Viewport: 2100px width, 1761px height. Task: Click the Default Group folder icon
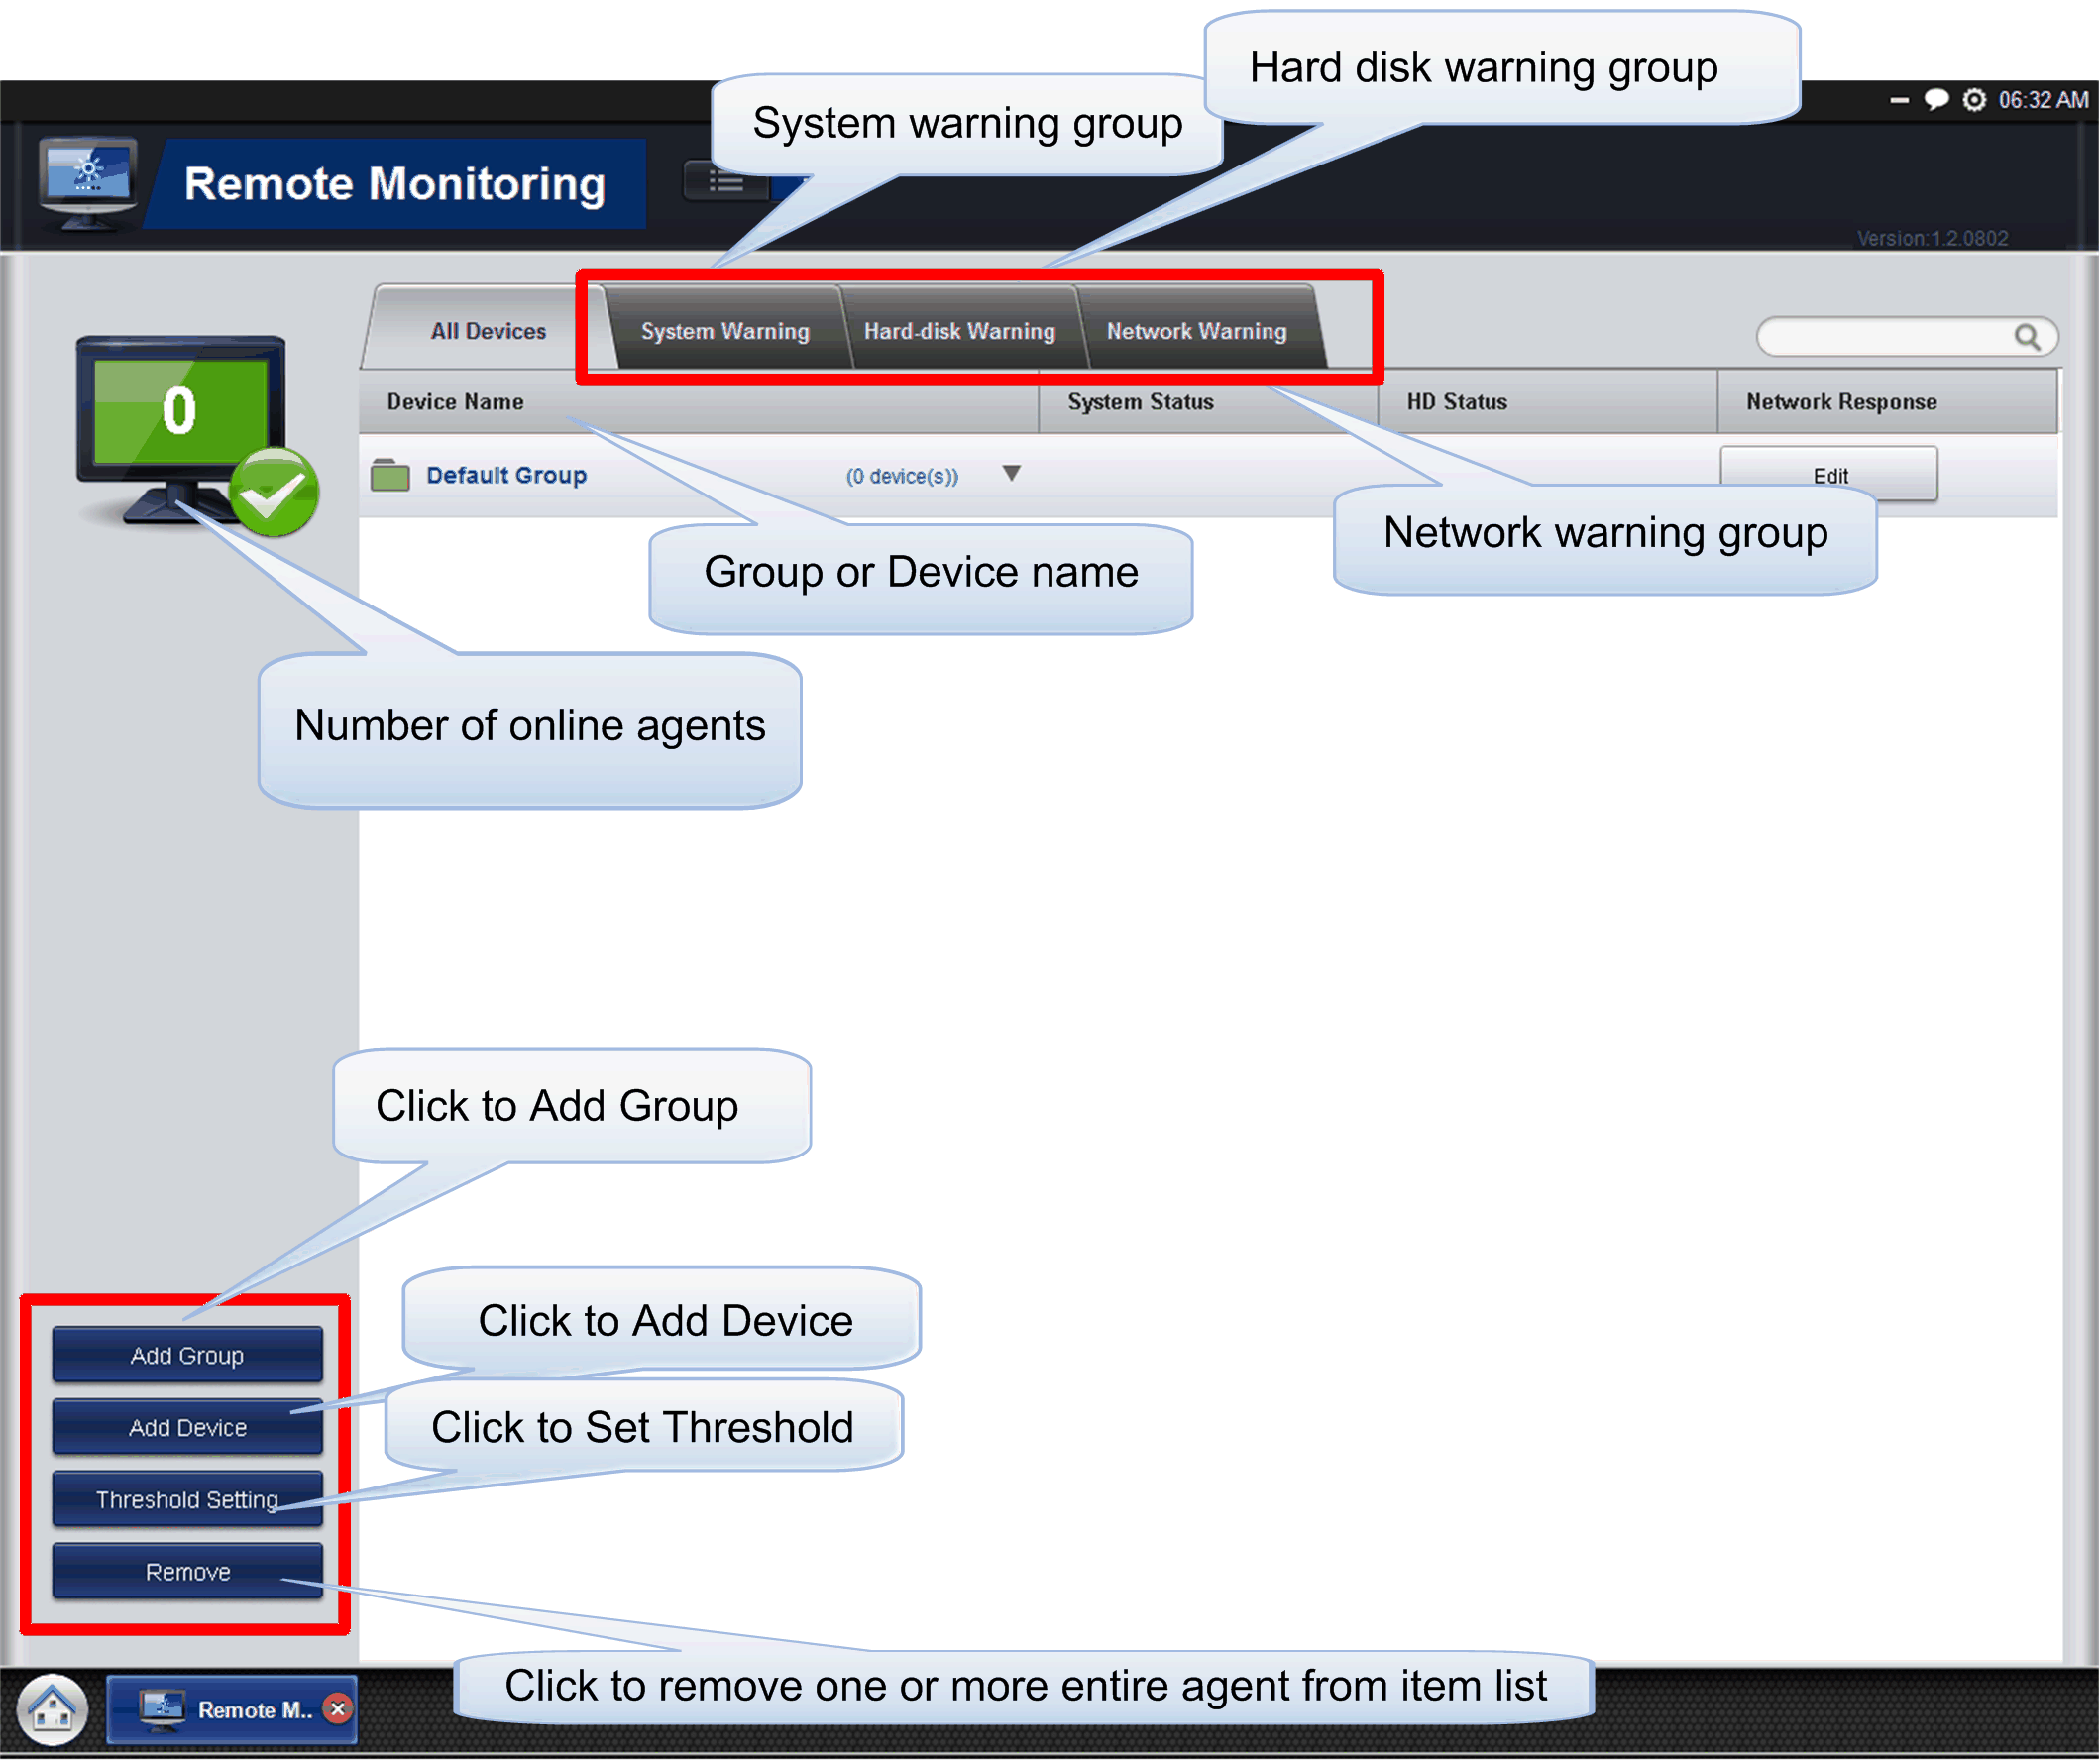(x=390, y=475)
